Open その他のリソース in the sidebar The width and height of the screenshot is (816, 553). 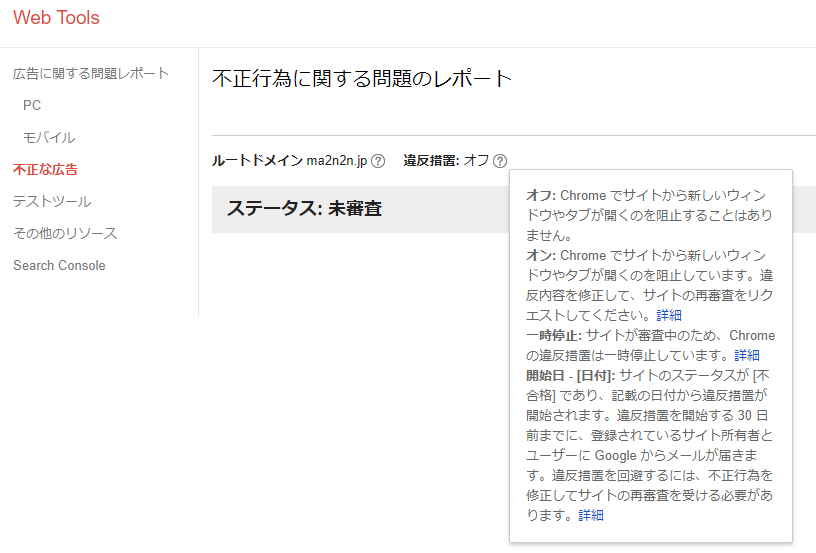coord(65,233)
